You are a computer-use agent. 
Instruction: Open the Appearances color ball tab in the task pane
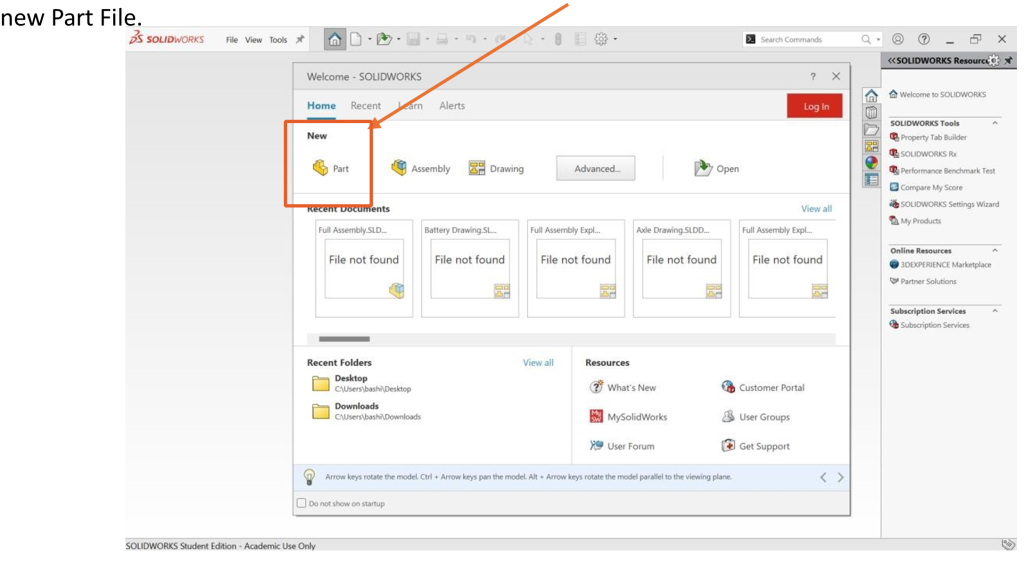click(871, 163)
